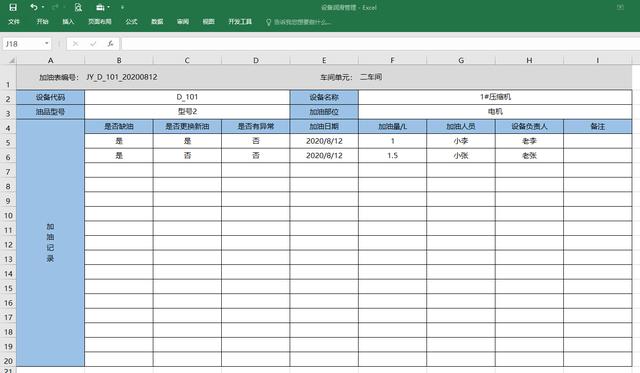Screen dimensions: 640x373
Task: Click the 加油部位 label cell
Action: pyautogui.click(x=324, y=112)
